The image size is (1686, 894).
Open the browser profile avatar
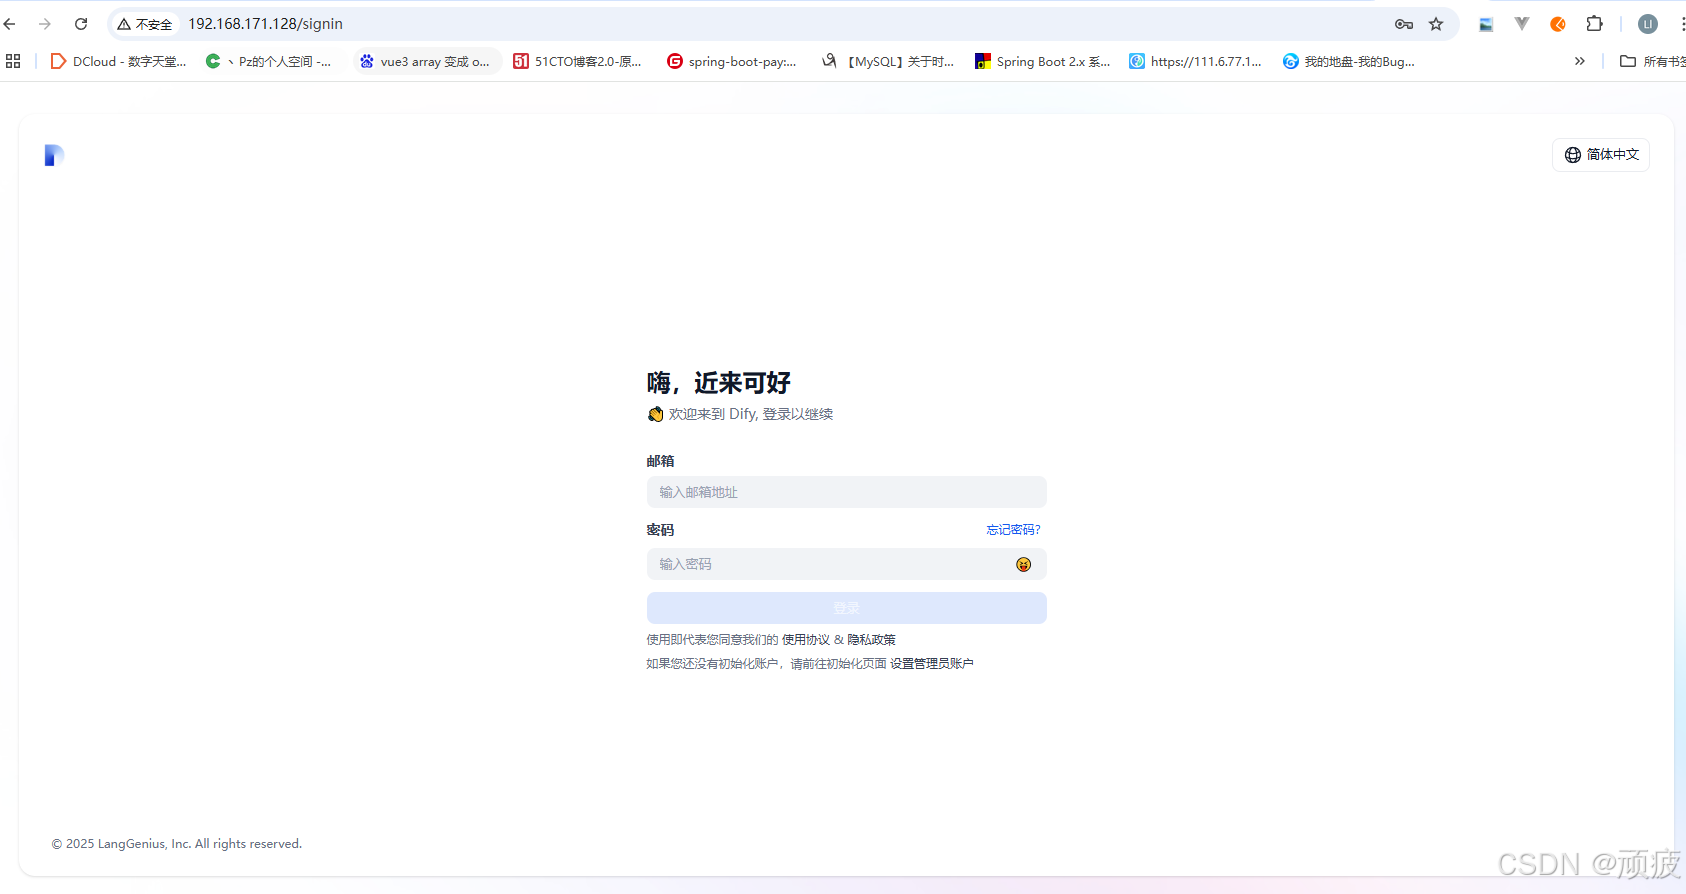pos(1648,24)
